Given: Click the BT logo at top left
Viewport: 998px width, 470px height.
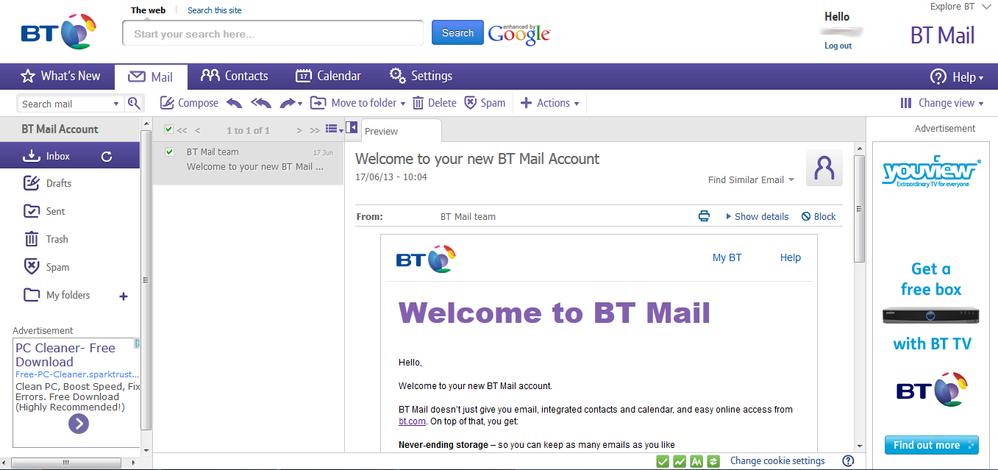Looking at the screenshot, I should click(59, 31).
